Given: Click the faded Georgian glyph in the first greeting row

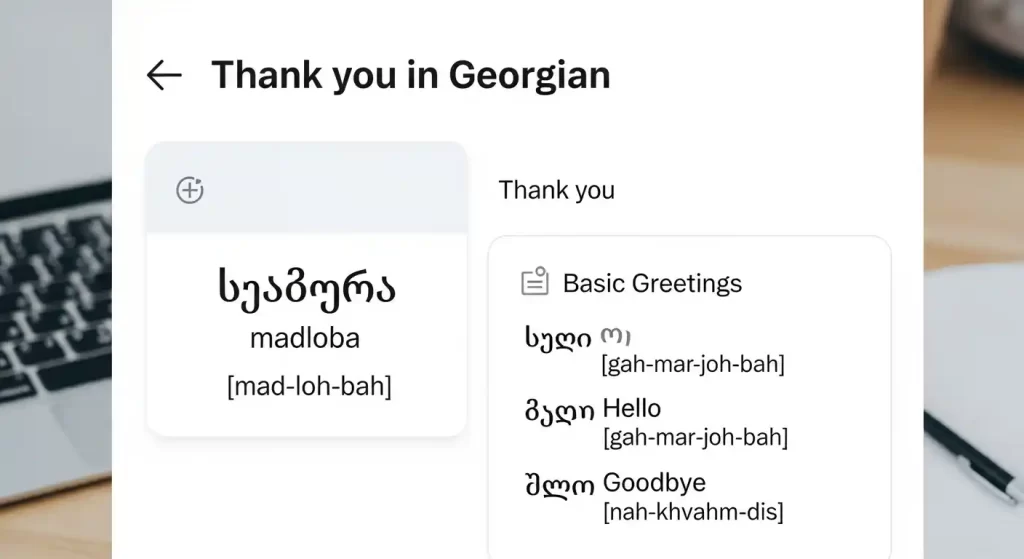Looking at the screenshot, I should tap(614, 337).
